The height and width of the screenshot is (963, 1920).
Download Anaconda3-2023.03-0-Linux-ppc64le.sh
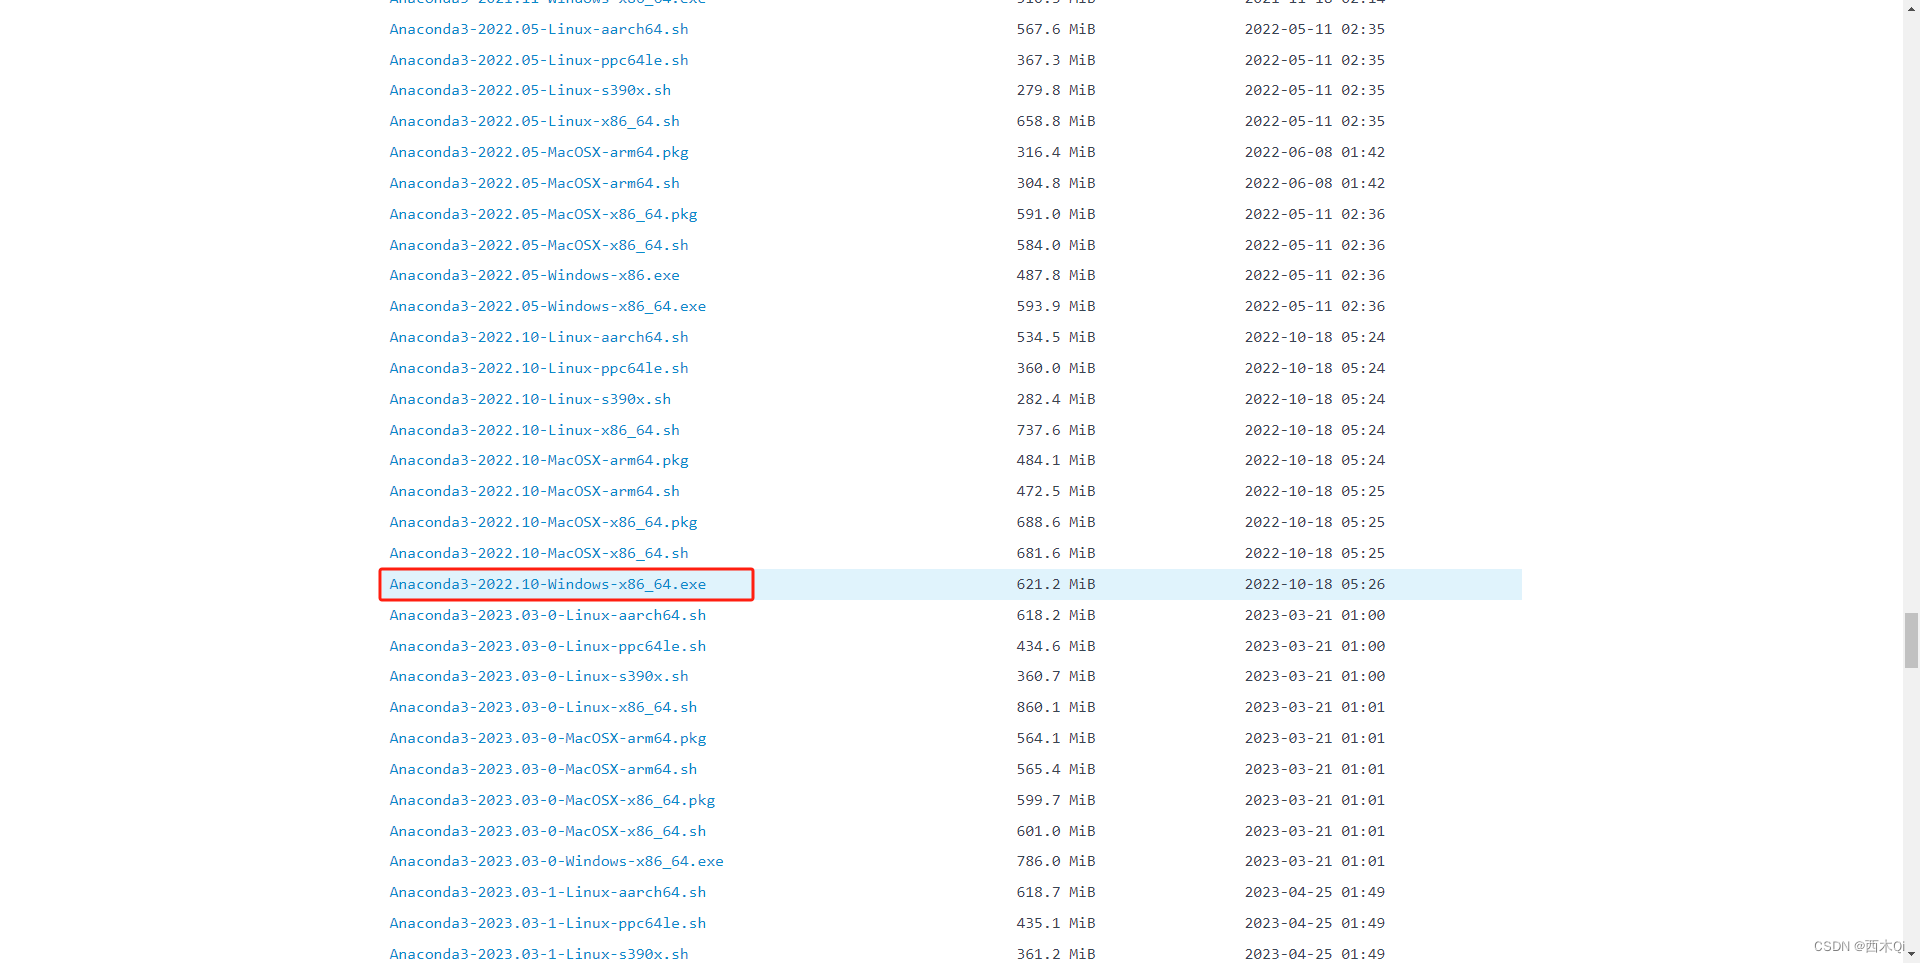[x=548, y=646]
